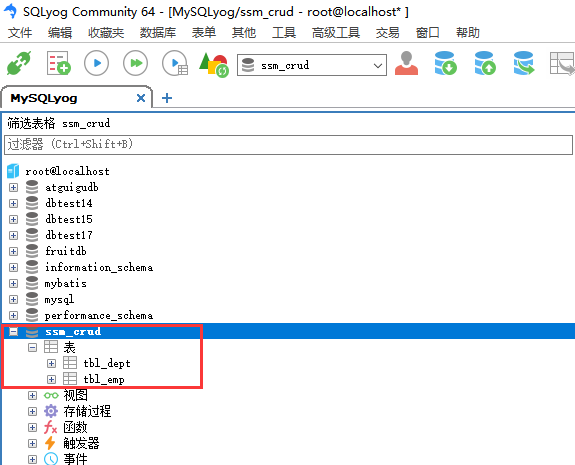Viewport: 575px width, 465px height.
Task: Expand the information_schema node
Action: point(14,267)
